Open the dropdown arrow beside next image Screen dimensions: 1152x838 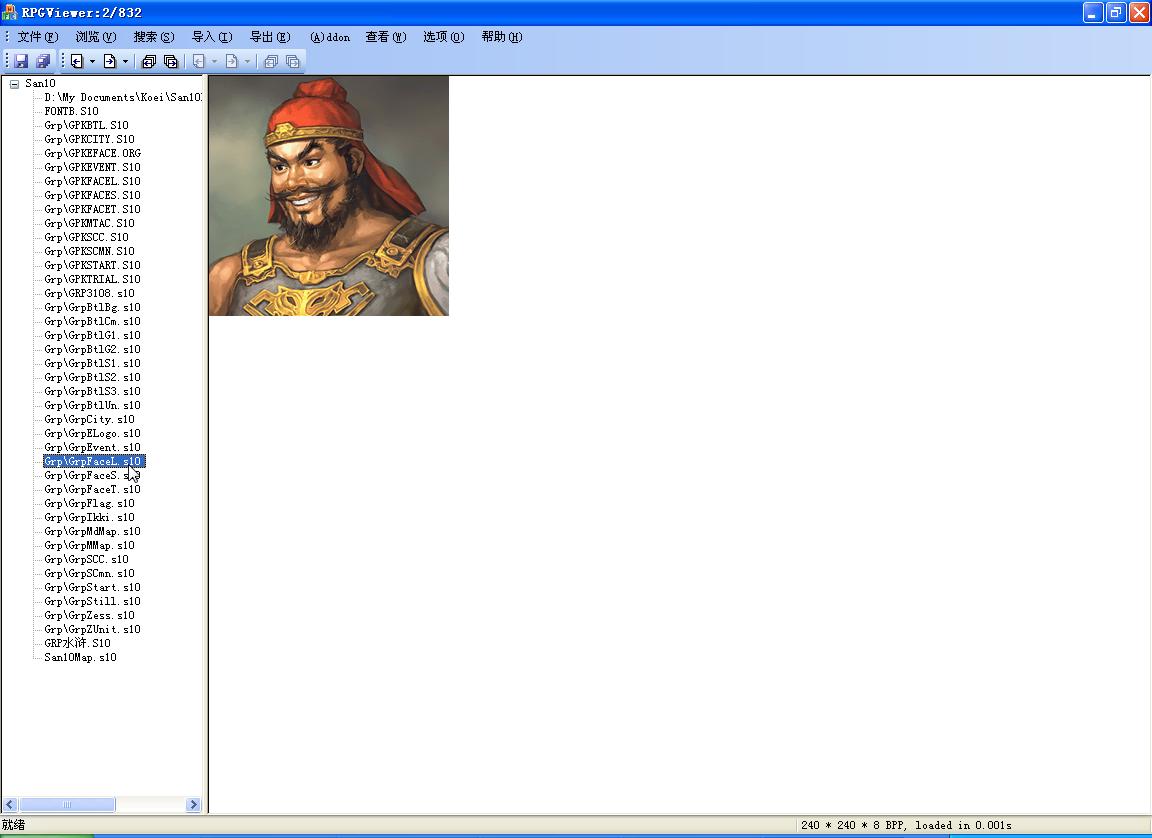click(125, 61)
